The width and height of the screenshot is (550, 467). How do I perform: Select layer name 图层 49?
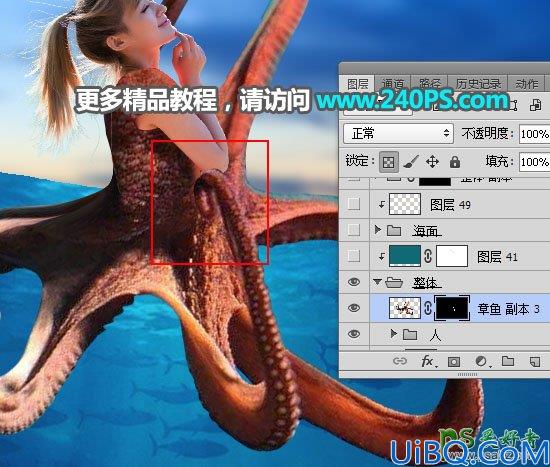[x=450, y=205]
